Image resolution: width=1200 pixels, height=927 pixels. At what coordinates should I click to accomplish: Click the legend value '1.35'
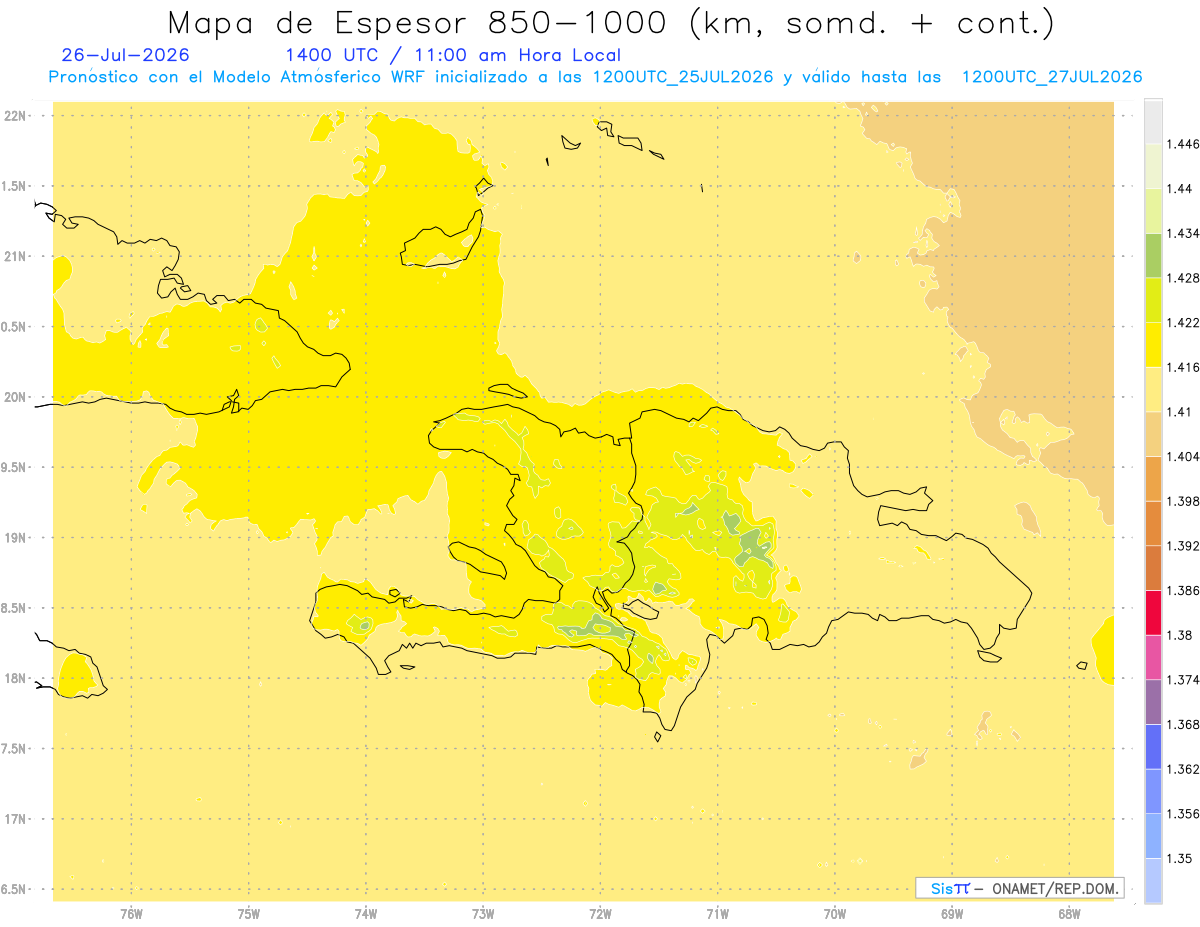coord(1181,858)
